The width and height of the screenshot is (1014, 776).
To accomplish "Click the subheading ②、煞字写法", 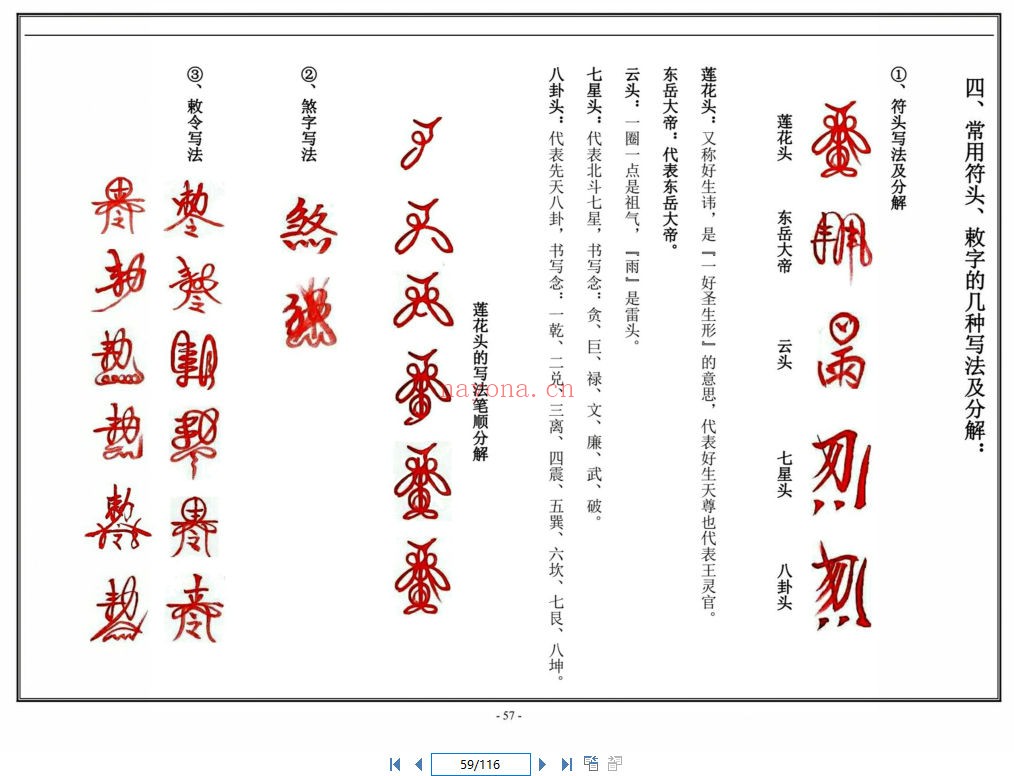I will pyautogui.click(x=308, y=114).
